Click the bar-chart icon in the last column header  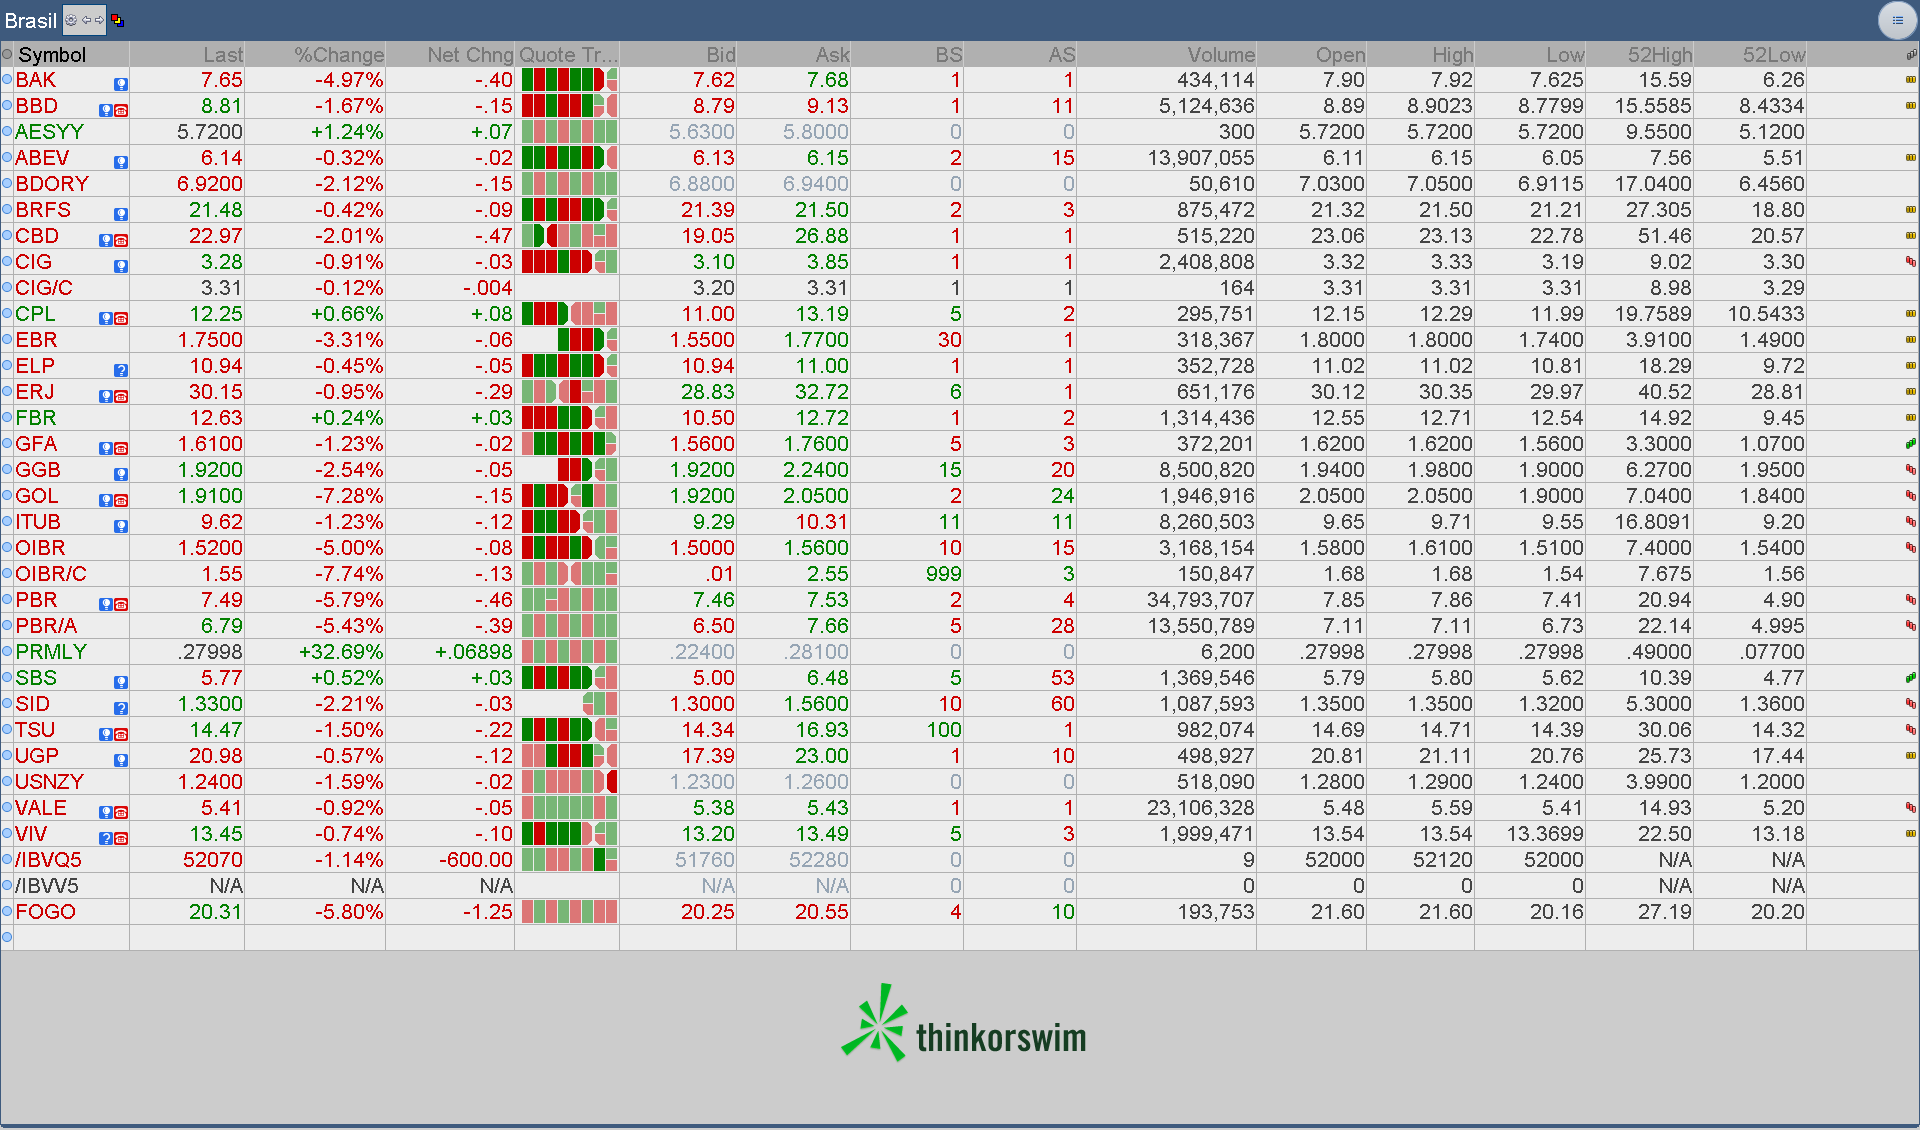[1911, 55]
